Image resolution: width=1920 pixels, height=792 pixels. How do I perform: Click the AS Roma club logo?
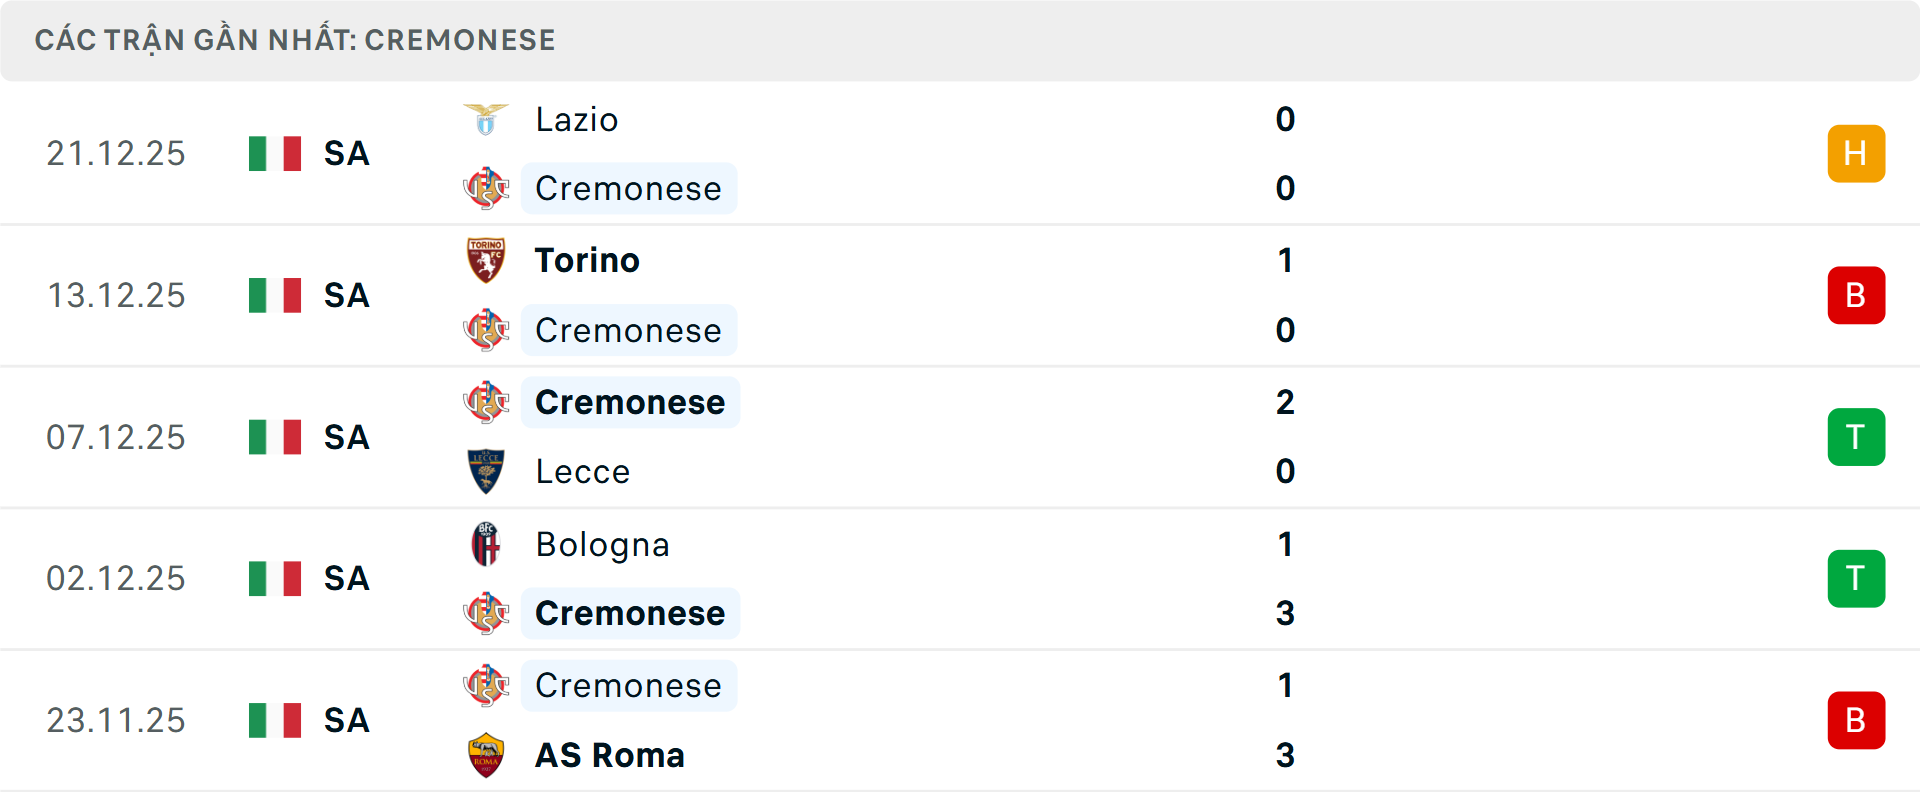point(487,756)
